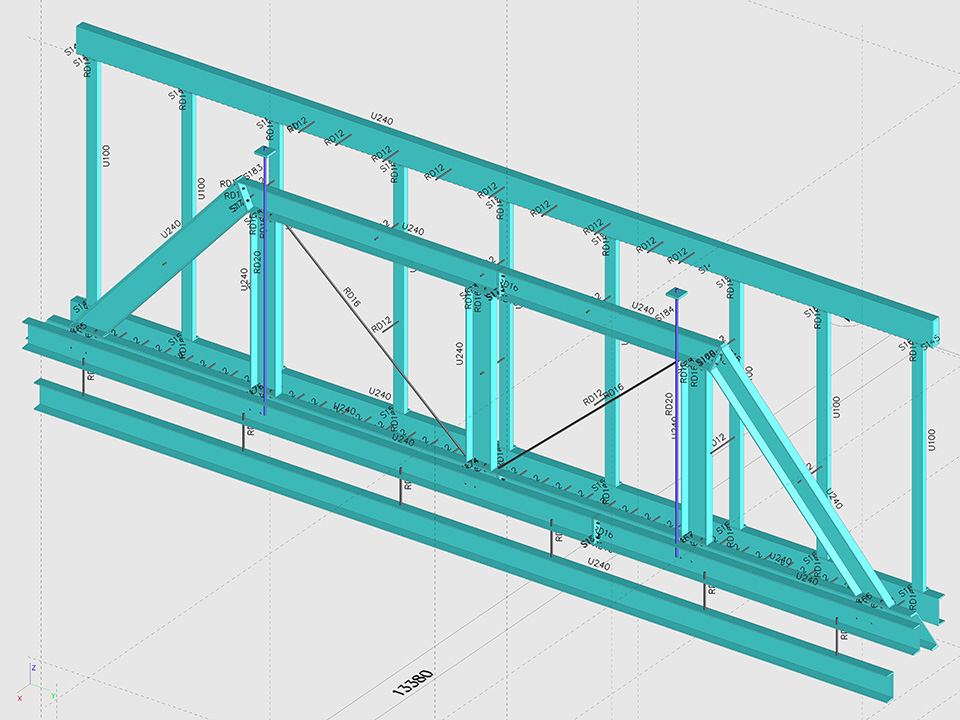Click the square plate atop left blue rod
Image resolution: width=960 pixels, height=720 pixels.
[264, 151]
